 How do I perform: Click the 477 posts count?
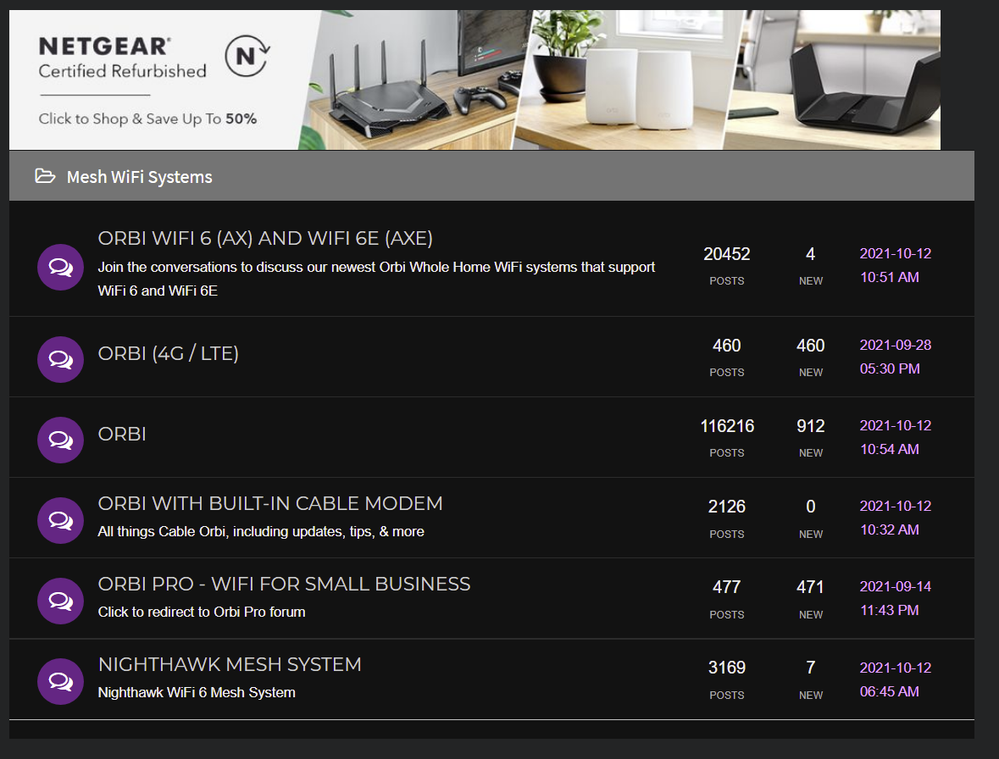click(x=726, y=587)
